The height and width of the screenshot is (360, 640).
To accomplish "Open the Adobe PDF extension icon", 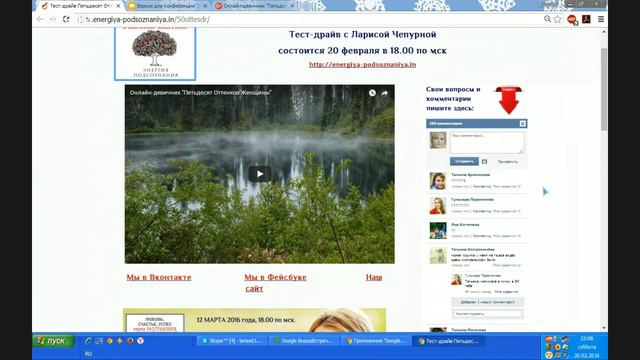I will pyautogui.click(x=586, y=19).
